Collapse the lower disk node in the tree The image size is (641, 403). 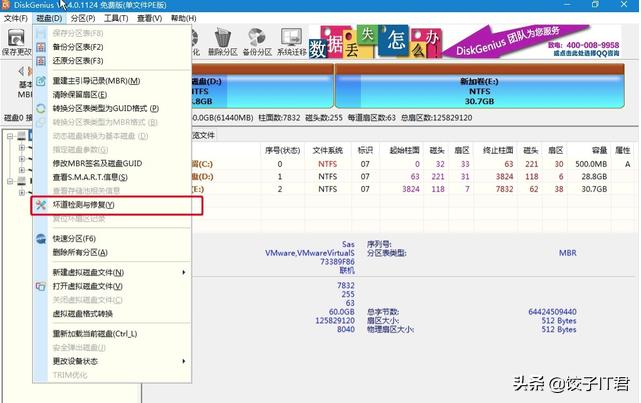click(10, 181)
